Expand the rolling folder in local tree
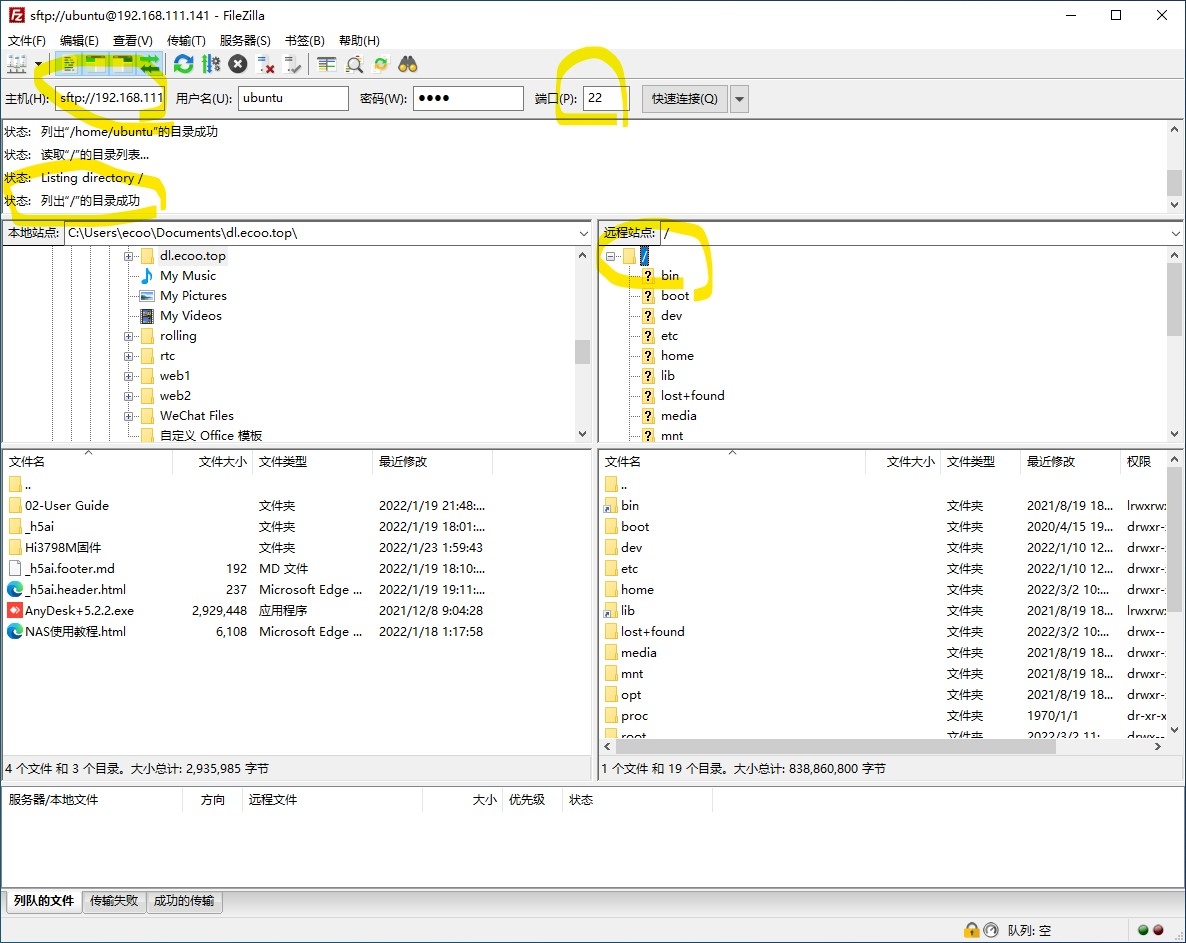Image resolution: width=1186 pixels, height=943 pixels. (x=129, y=336)
